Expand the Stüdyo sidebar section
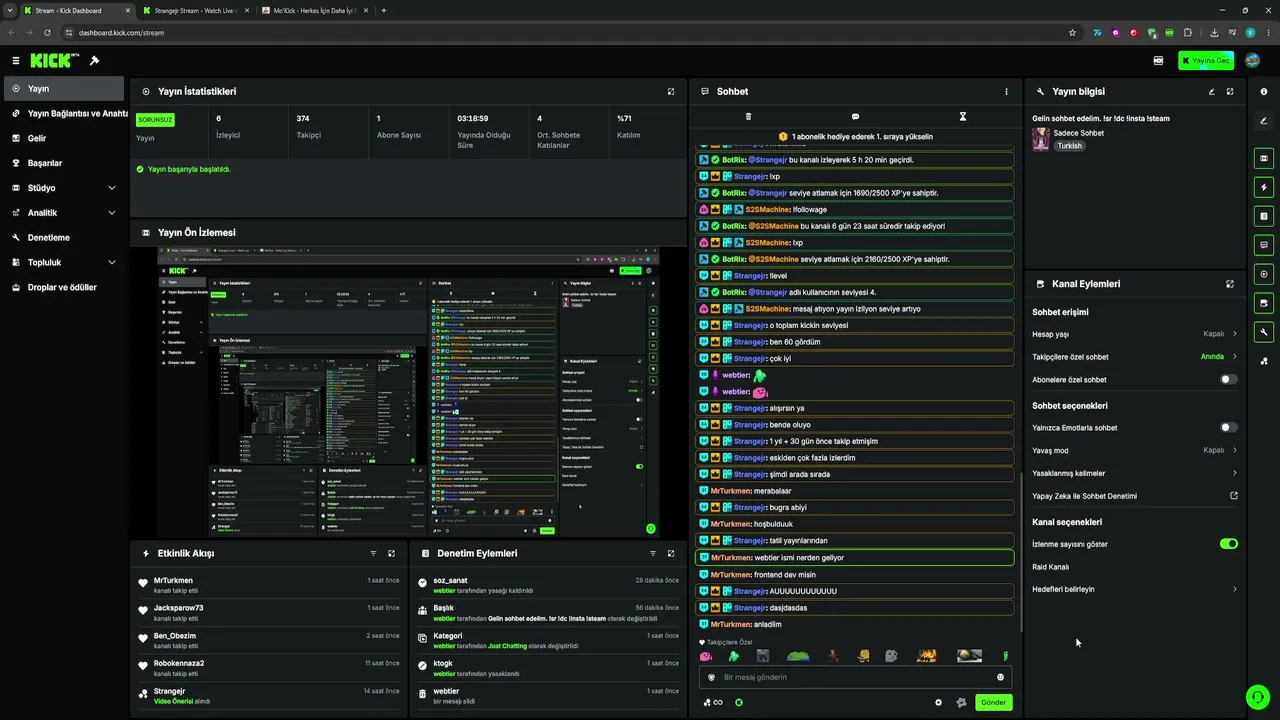Viewport: 1280px width, 720px height. click(x=62, y=188)
